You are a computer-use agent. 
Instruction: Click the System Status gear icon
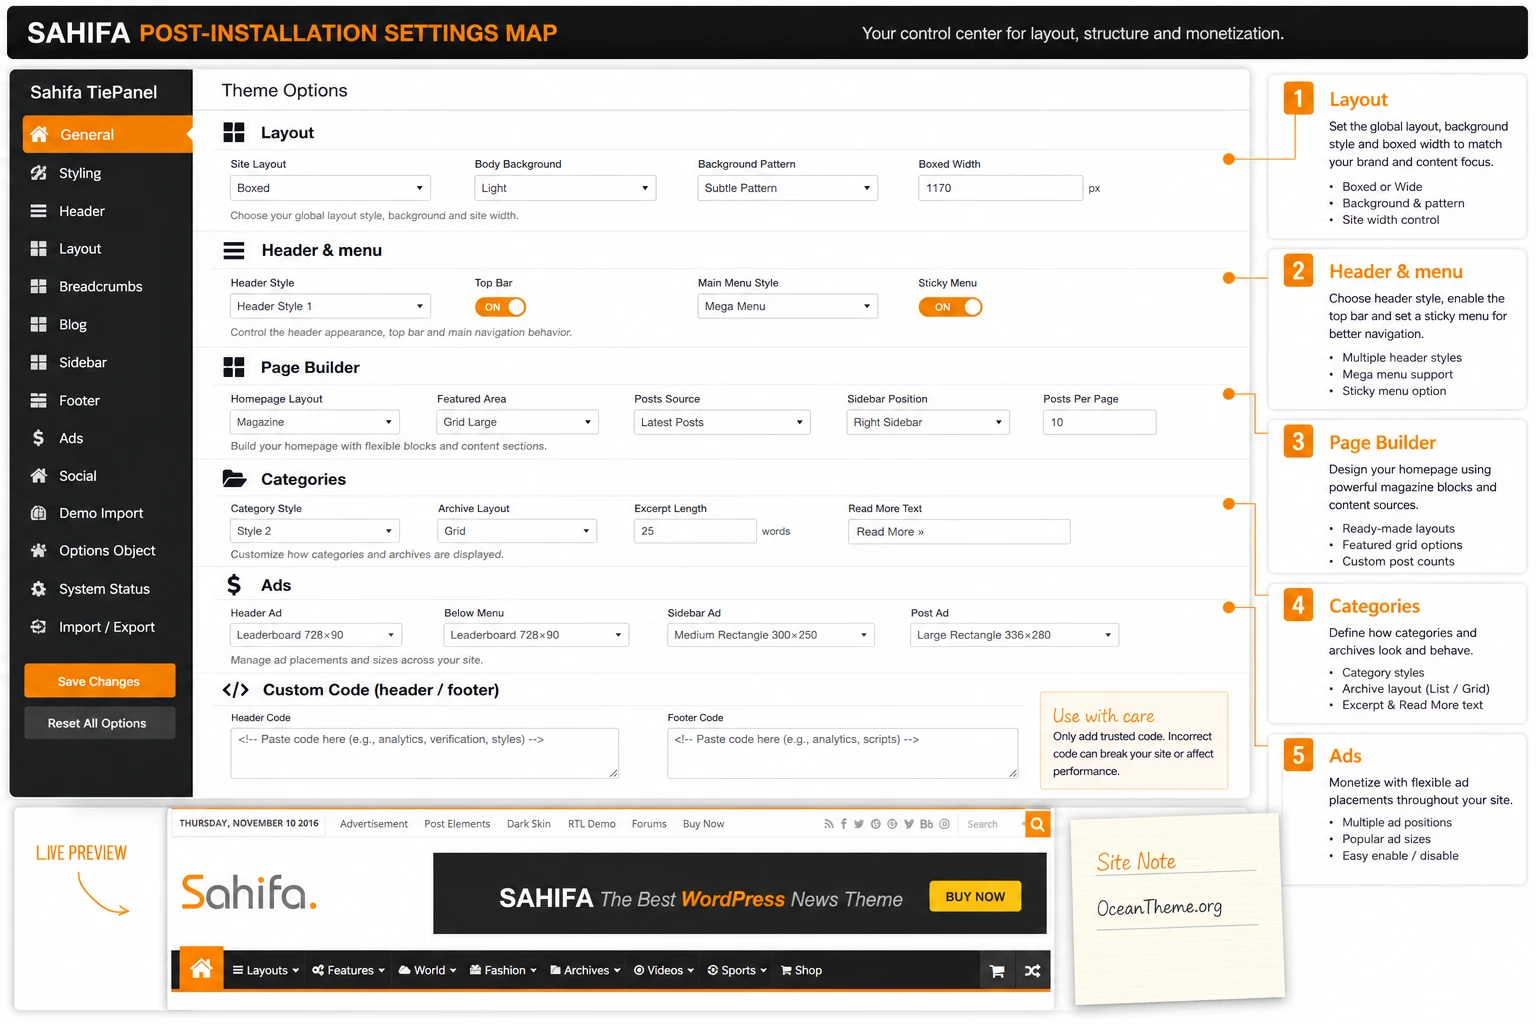[39, 589]
